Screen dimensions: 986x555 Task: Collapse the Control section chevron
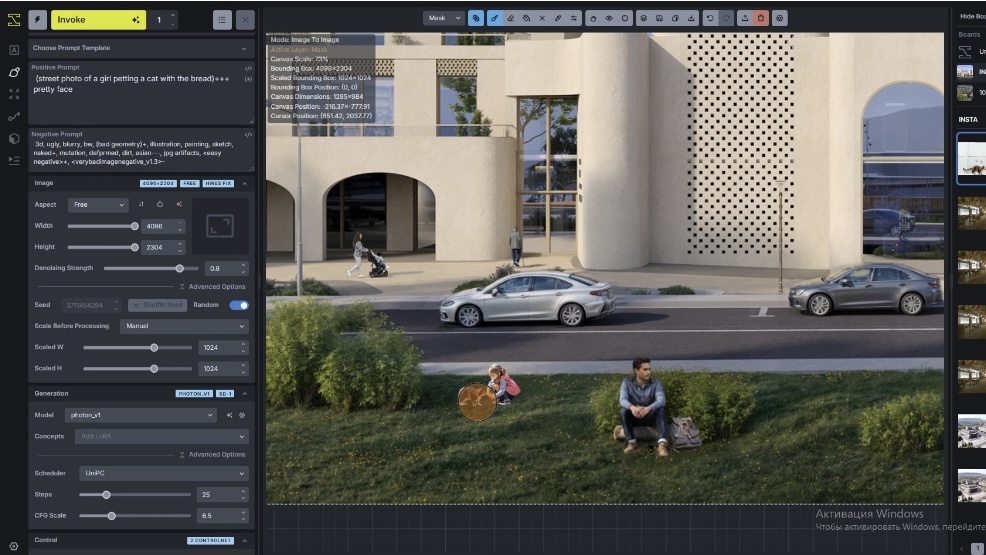point(245,541)
